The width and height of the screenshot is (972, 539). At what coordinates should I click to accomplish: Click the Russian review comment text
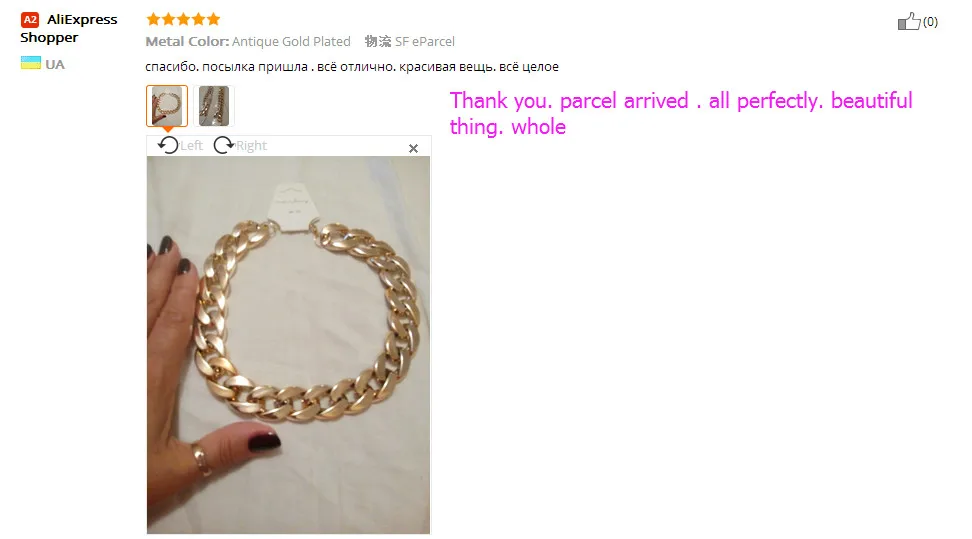tap(352, 66)
